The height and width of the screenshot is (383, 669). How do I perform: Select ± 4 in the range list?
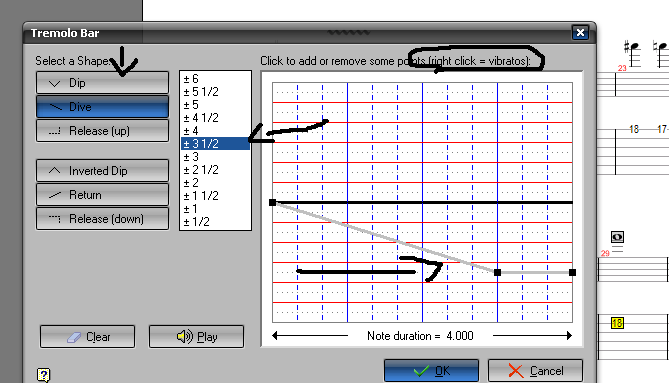click(x=215, y=131)
